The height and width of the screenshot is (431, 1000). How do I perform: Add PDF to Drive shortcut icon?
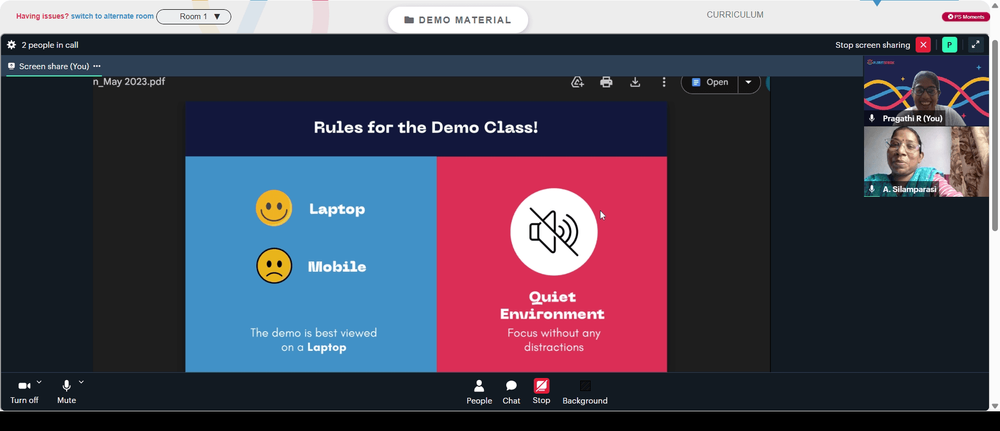577,82
